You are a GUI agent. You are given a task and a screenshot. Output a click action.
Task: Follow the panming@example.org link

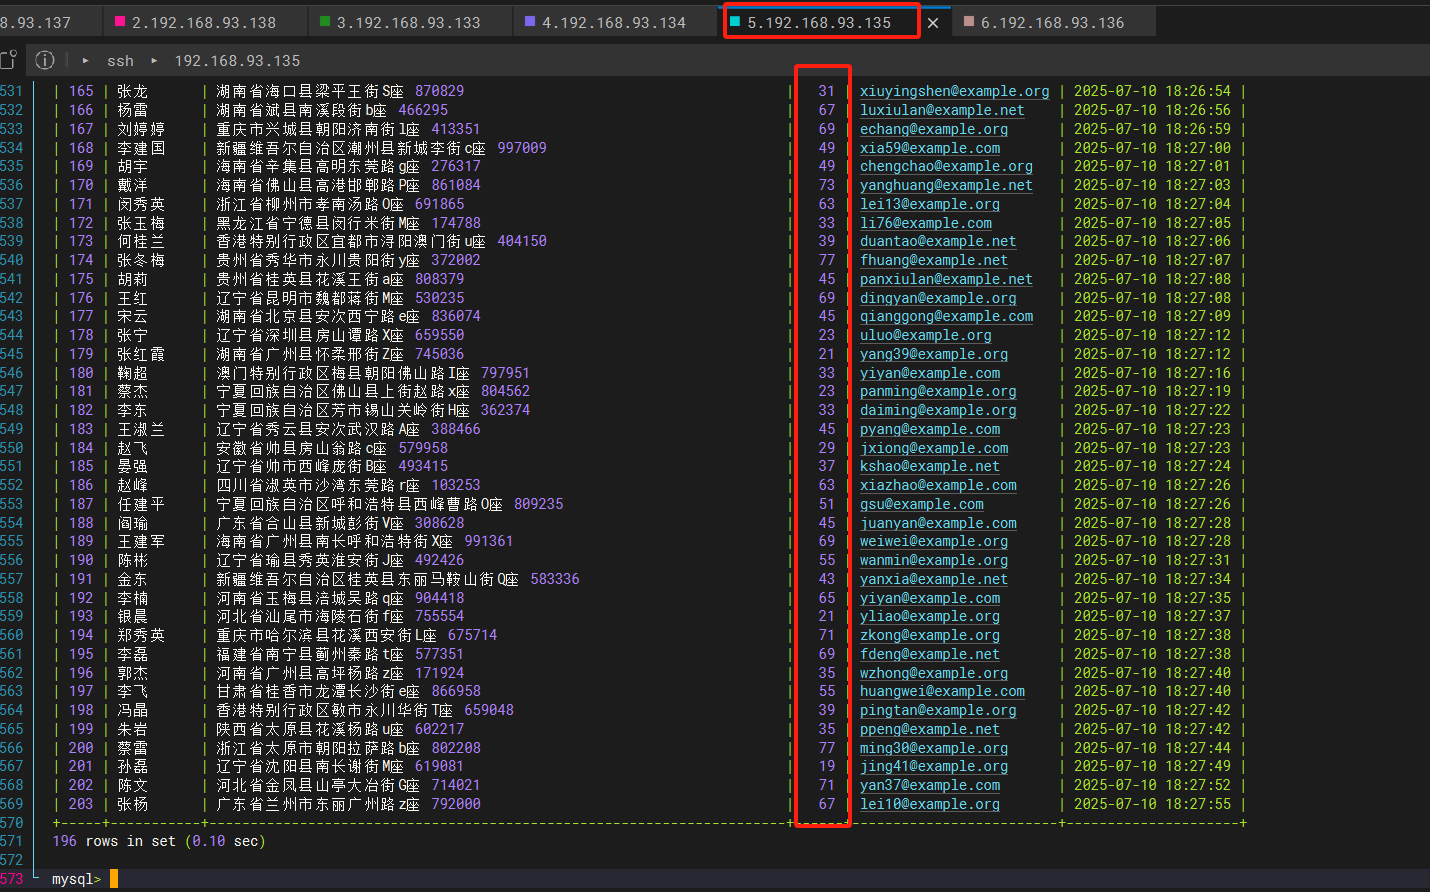point(938,391)
